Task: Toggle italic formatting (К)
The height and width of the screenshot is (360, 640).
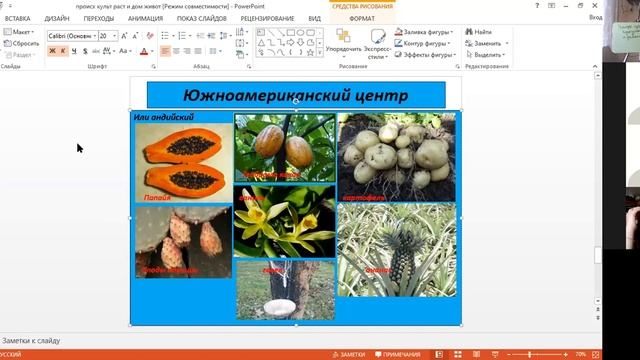Action: tap(63, 51)
